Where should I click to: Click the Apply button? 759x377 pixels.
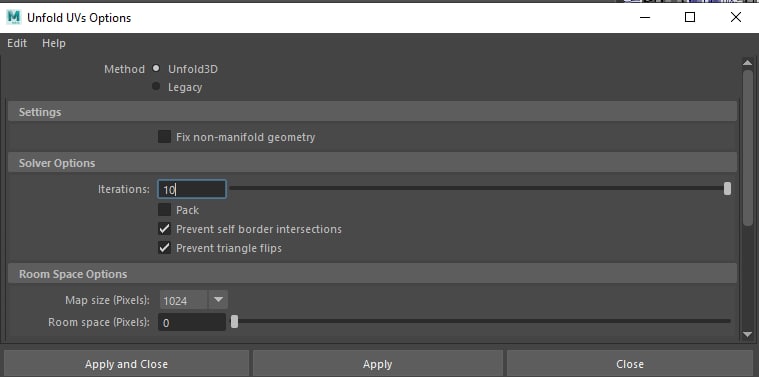[x=378, y=364]
